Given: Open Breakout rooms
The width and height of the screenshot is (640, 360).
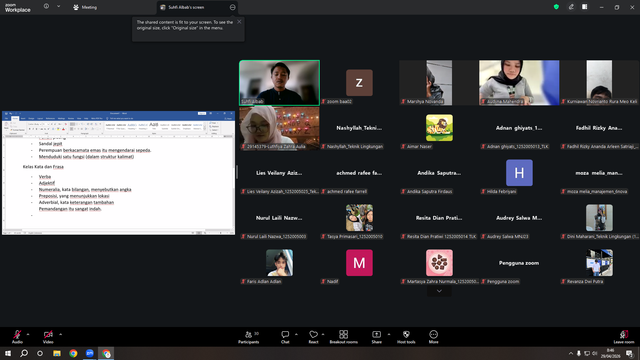Looking at the screenshot, I should 344,337.
